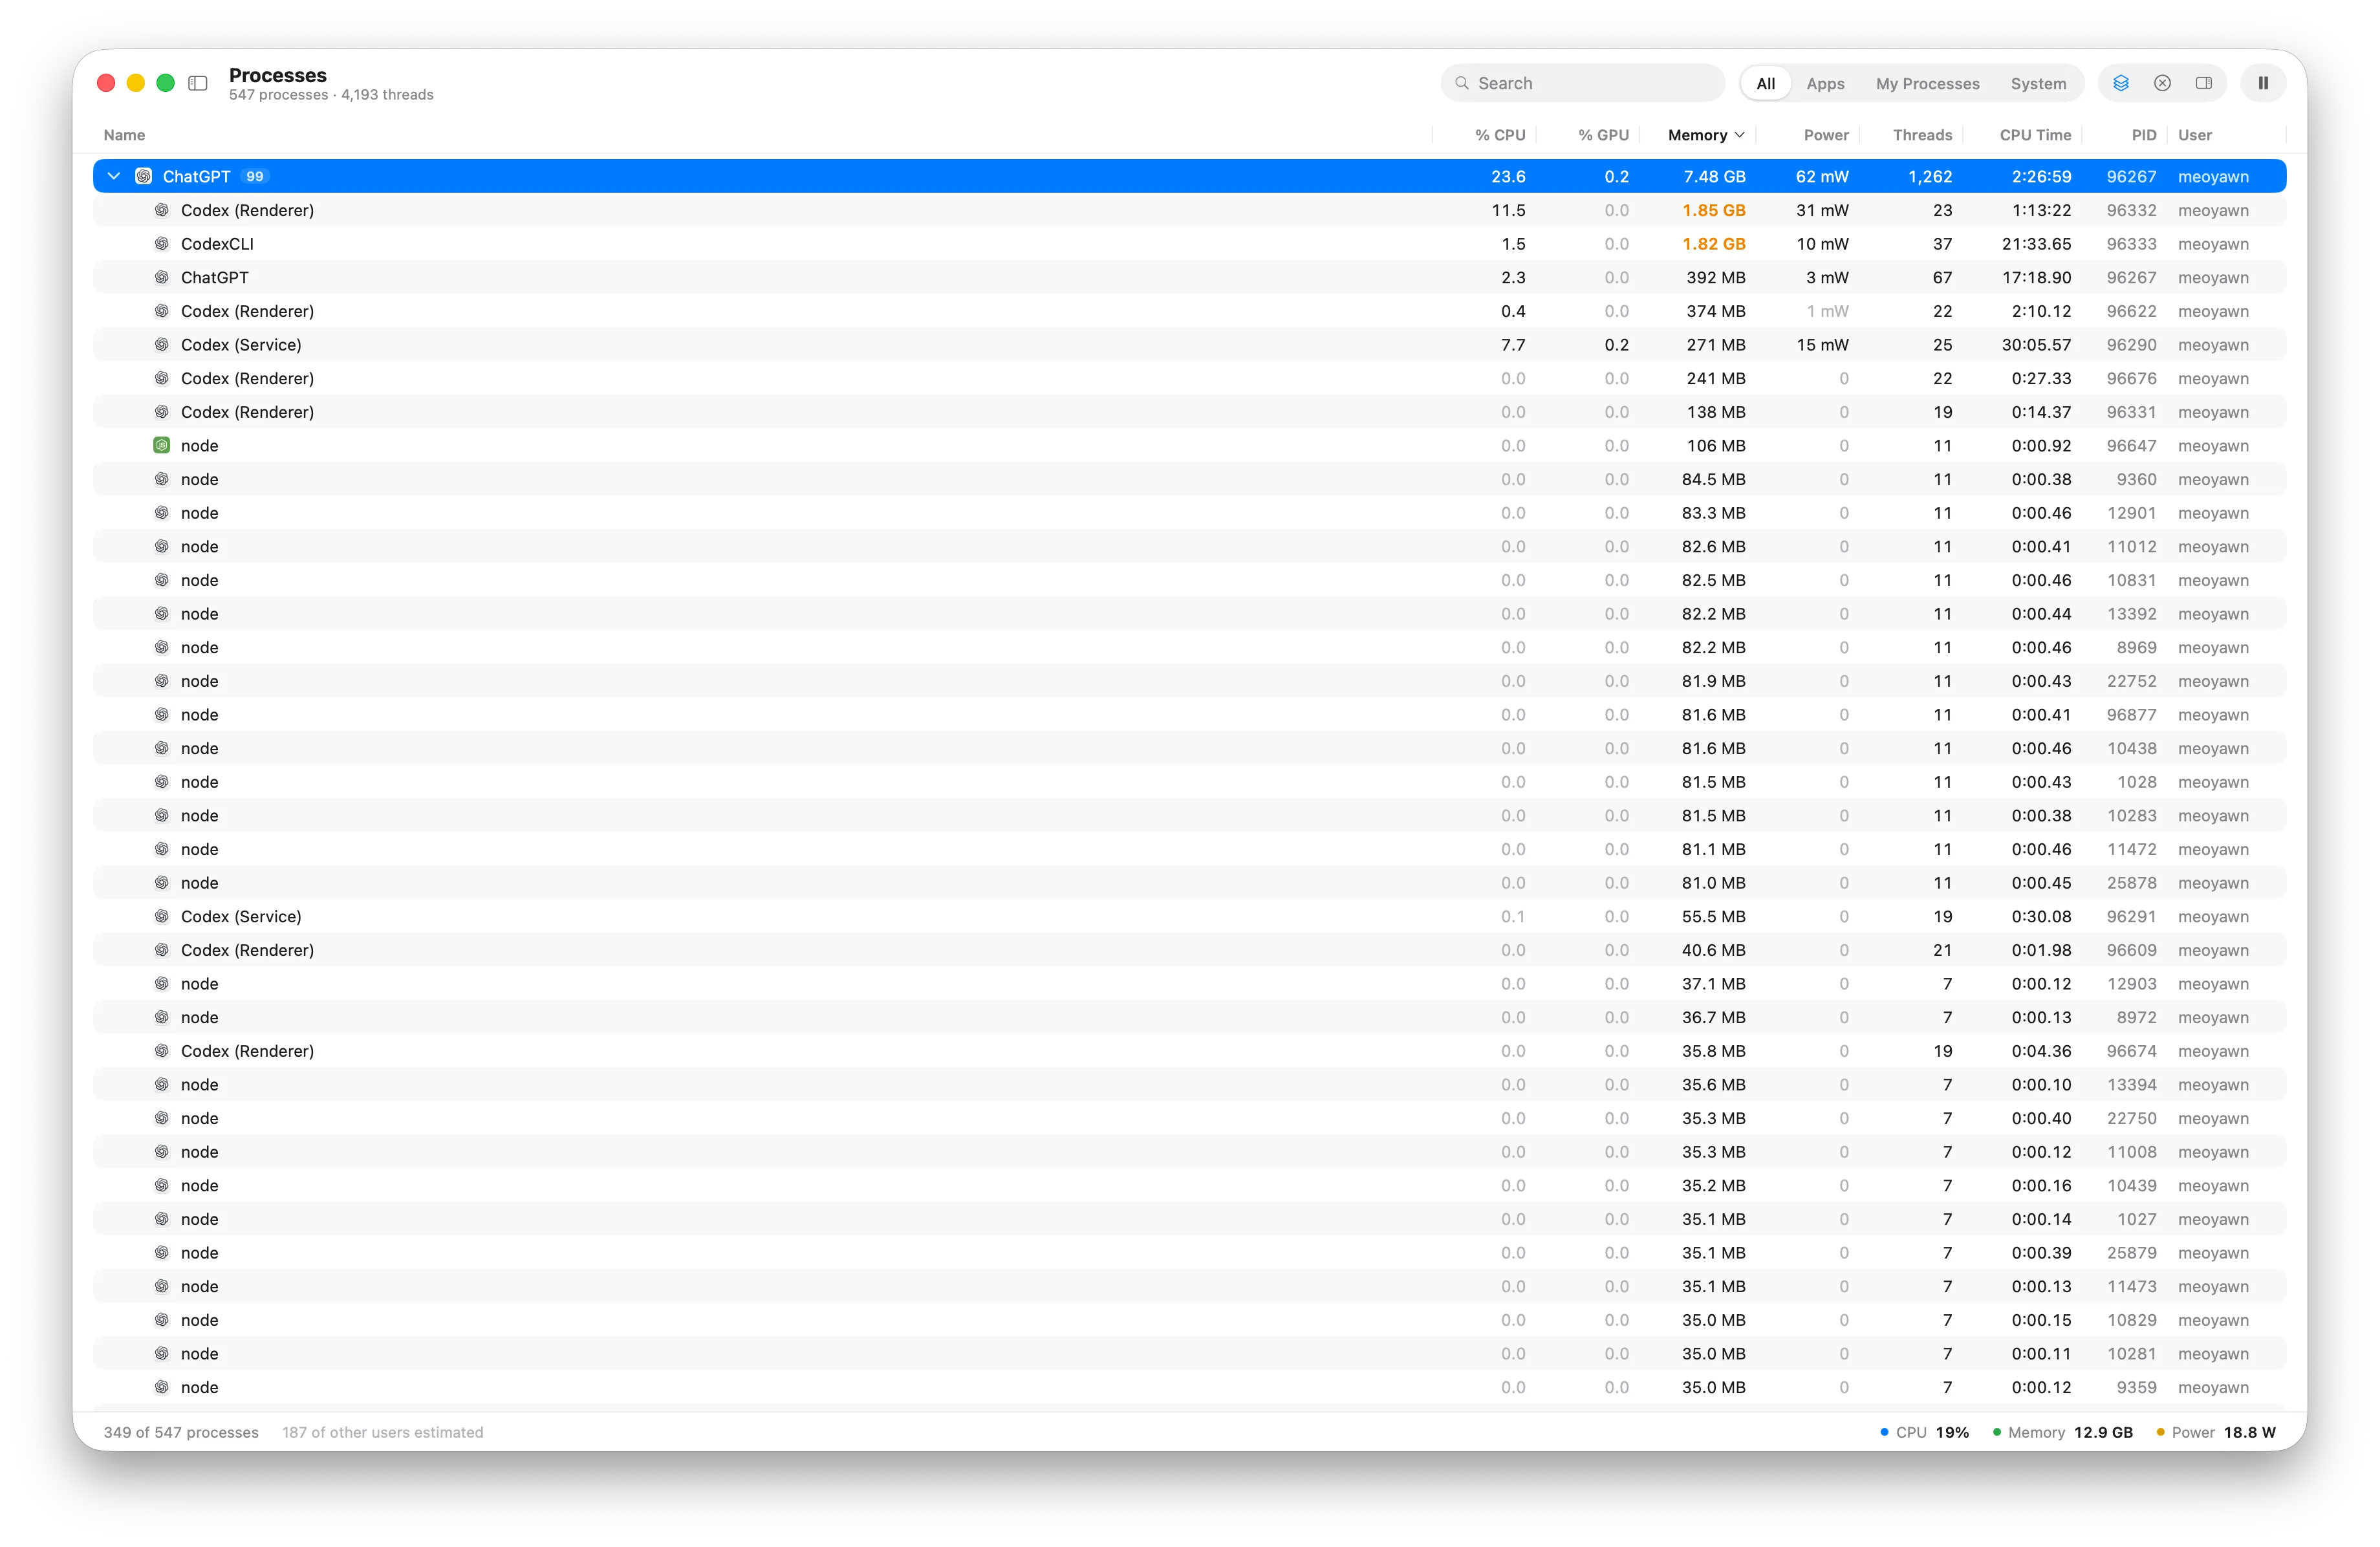
Task: Sort processes by % GPU column
Action: click(x=1603, y=135)
